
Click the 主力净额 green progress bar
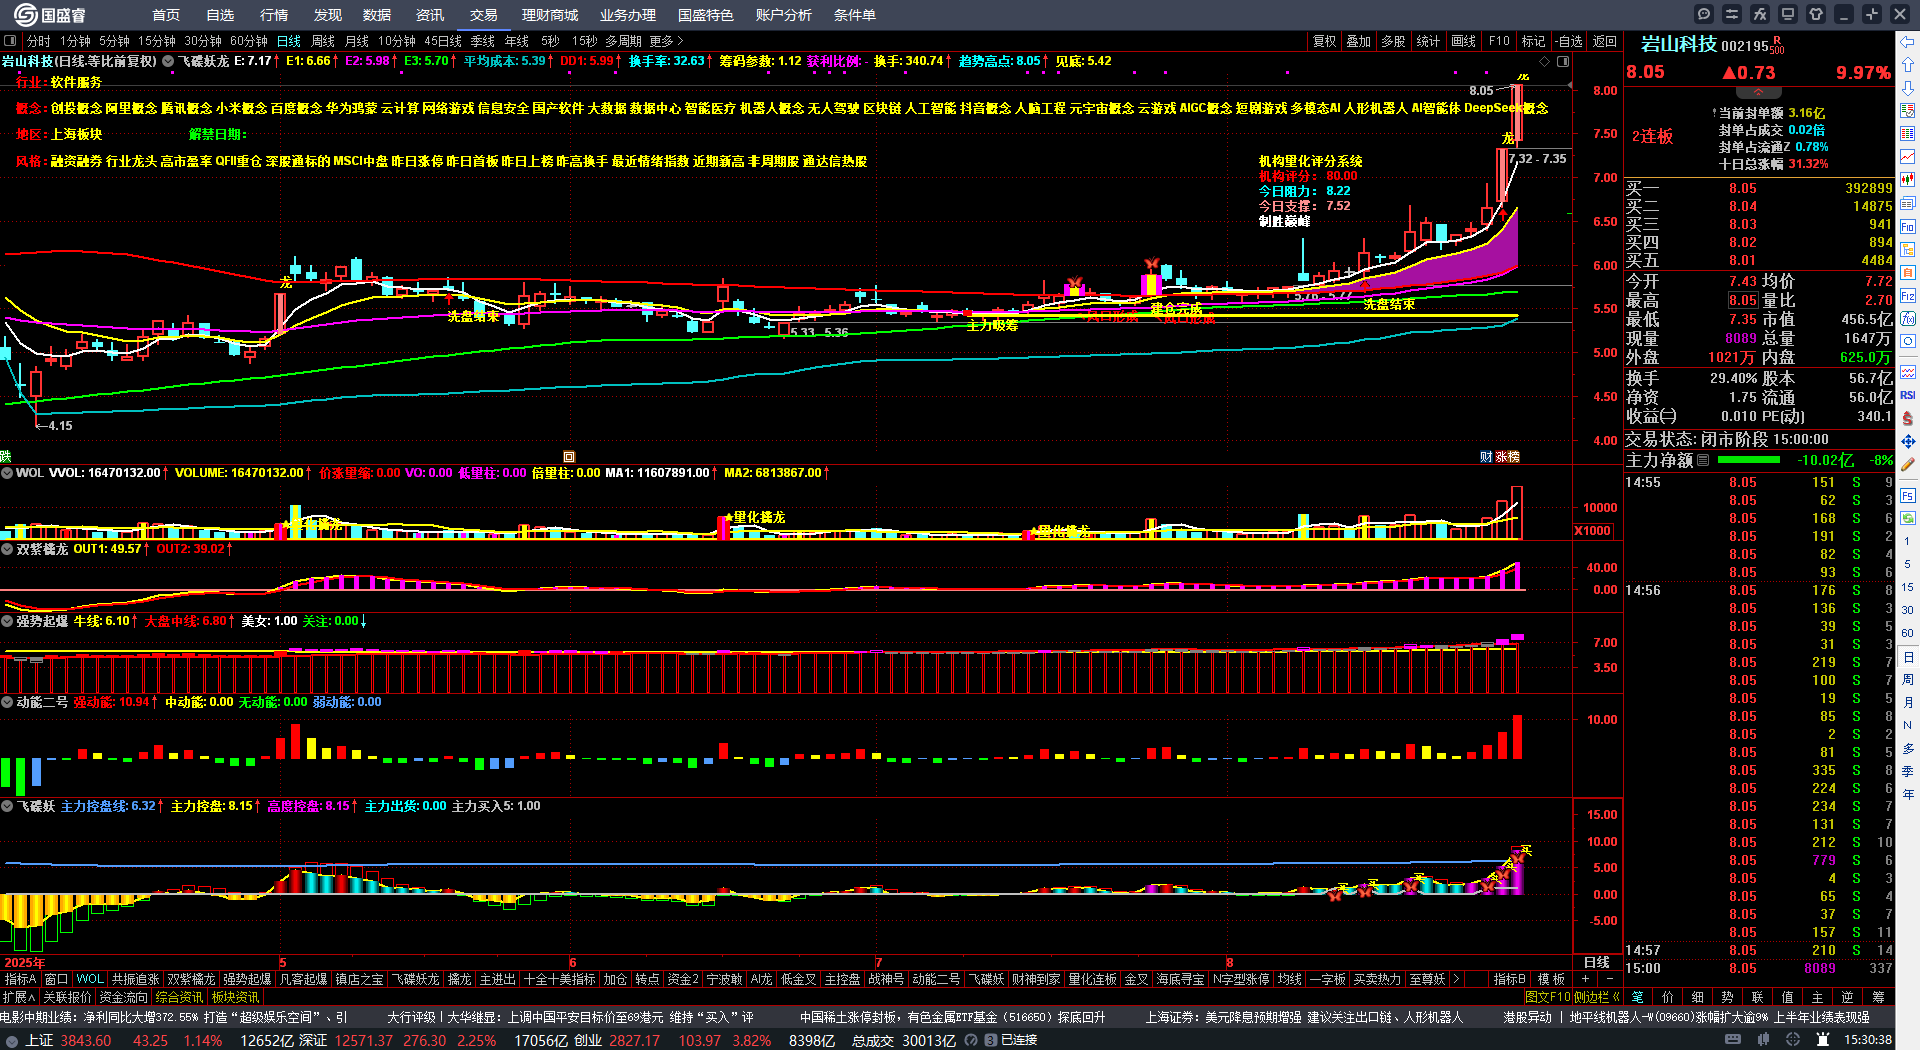point(1748,460)
